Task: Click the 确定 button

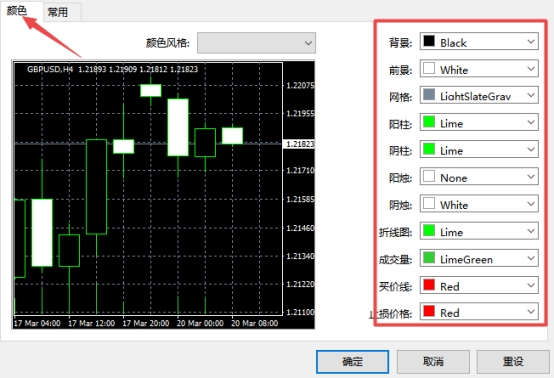Action: click(x=353, y=361)
